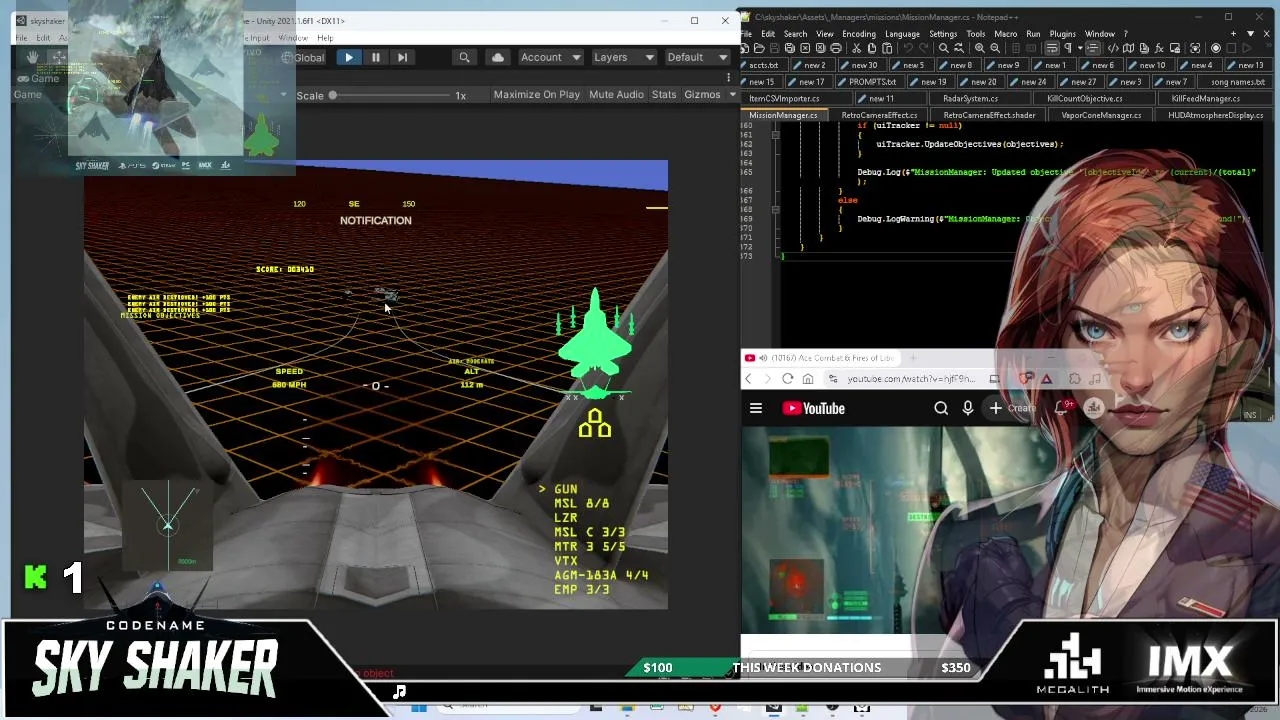The width and height of the screenshot is (1280, 720).
Task: Open Notepad++ tab list dropdown arrow
Action: click(1250, 34)
